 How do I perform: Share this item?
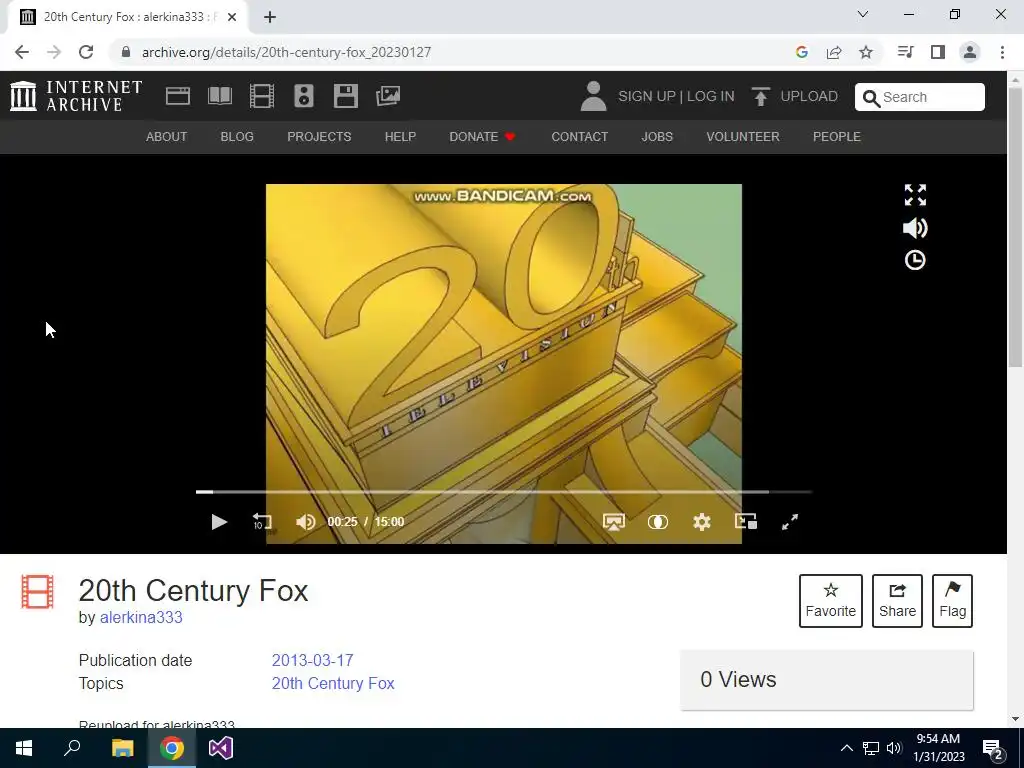pyautogui.click(x=897, y=601)
